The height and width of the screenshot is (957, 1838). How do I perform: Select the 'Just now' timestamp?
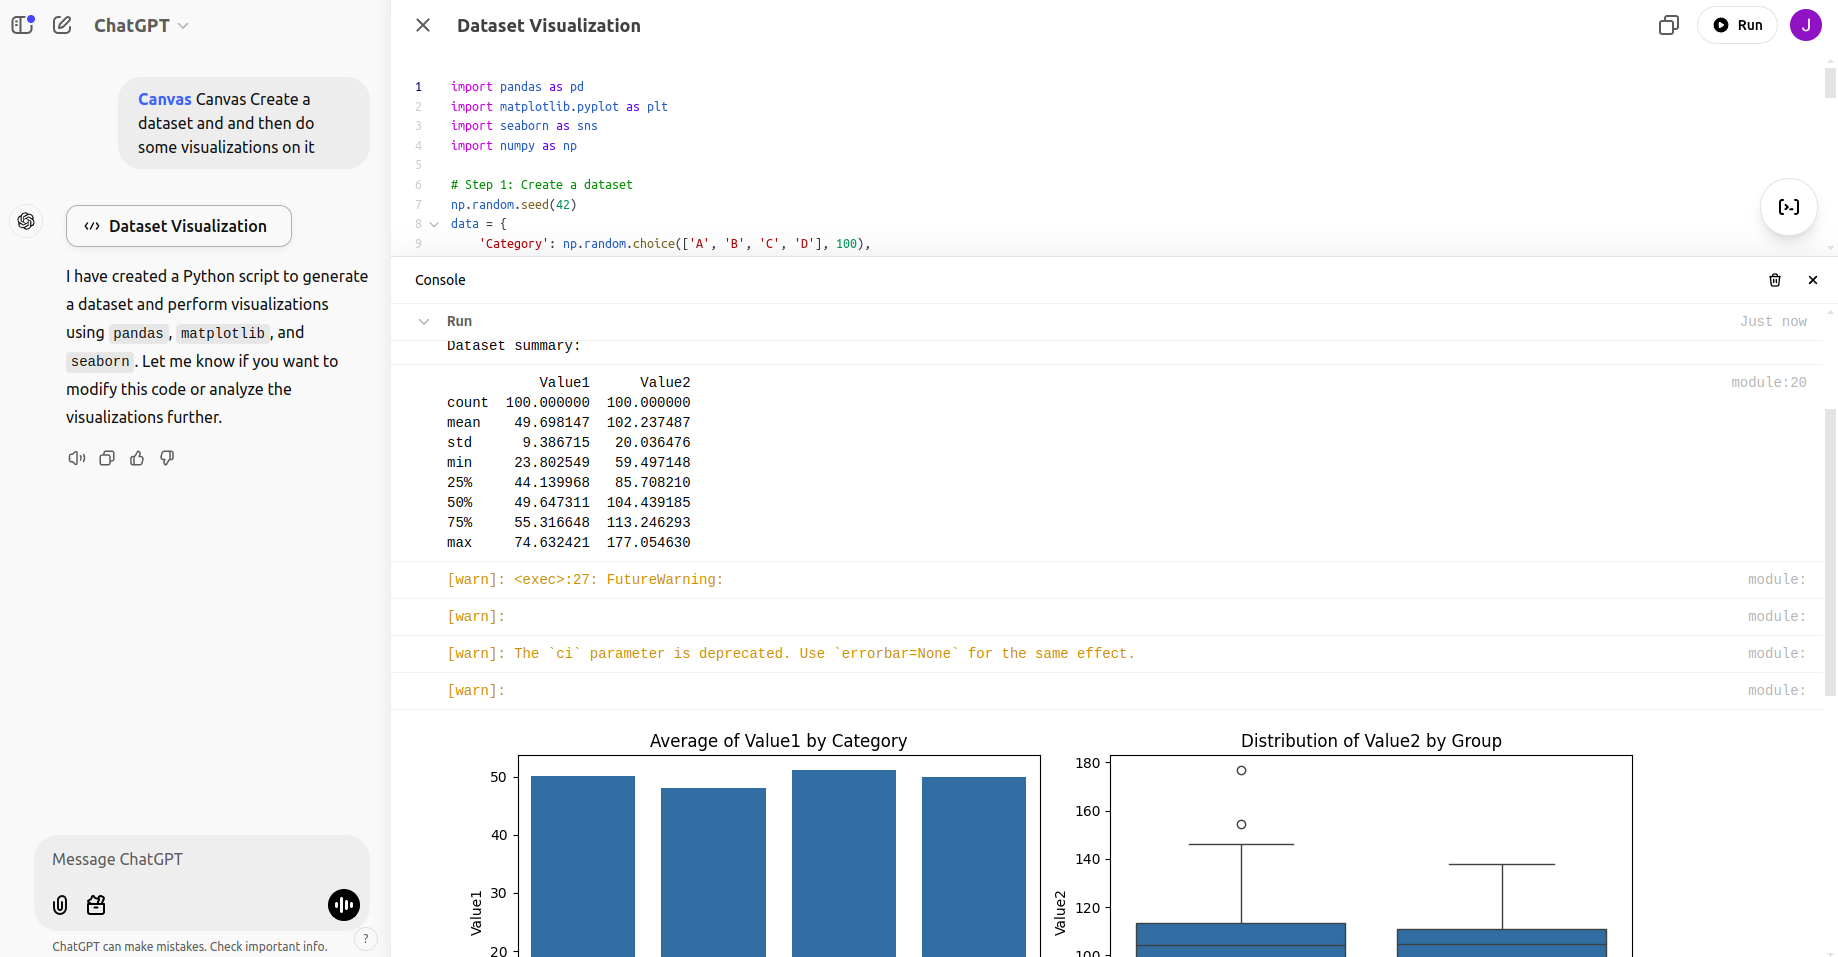(1773, 321)
